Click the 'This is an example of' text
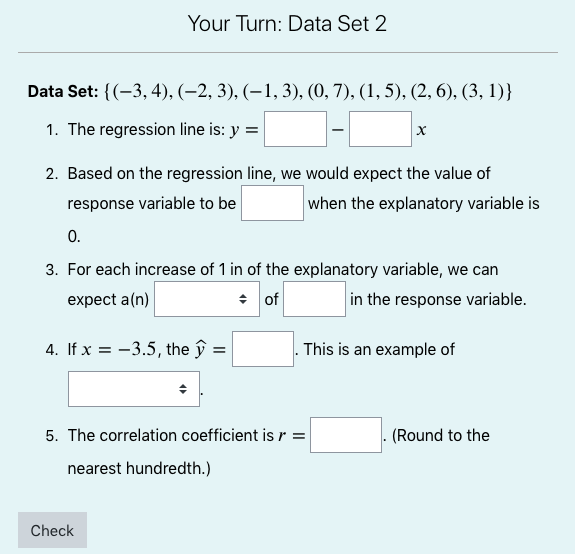575x554 pixels. point(379,349)
